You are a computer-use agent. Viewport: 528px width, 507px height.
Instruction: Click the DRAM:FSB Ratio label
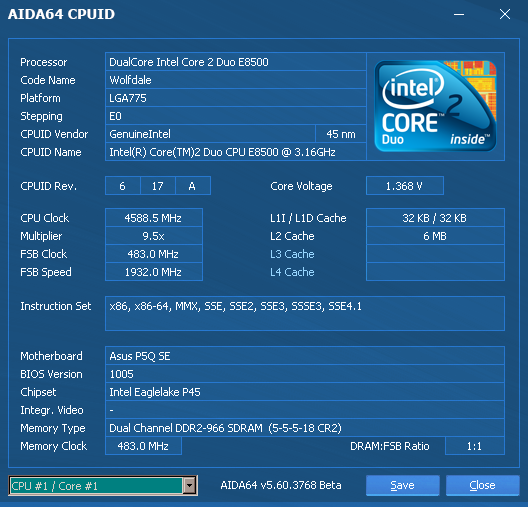[390, 446]
